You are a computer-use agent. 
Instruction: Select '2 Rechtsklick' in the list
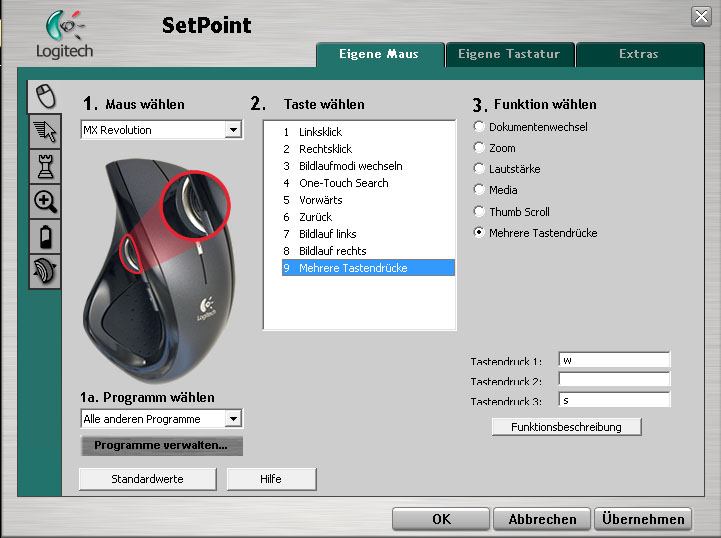tap(368, 149)
